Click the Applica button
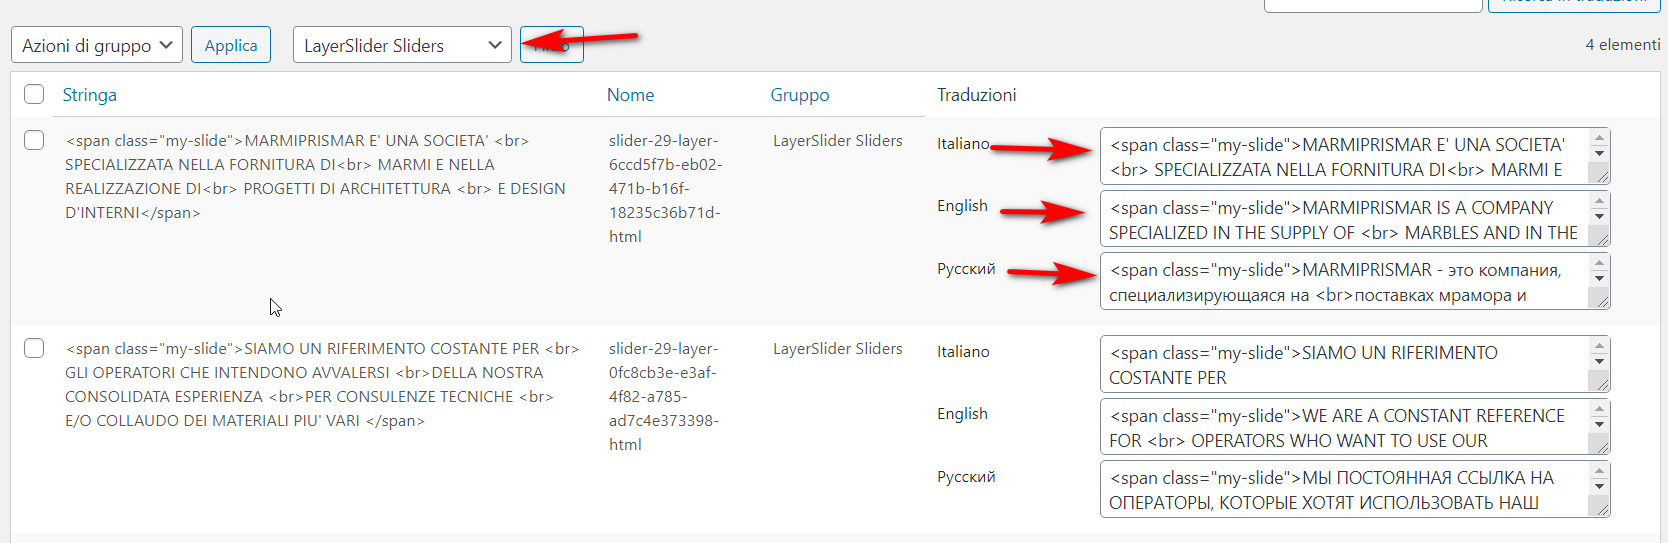1668x543 pixels. tap(231, 45)
